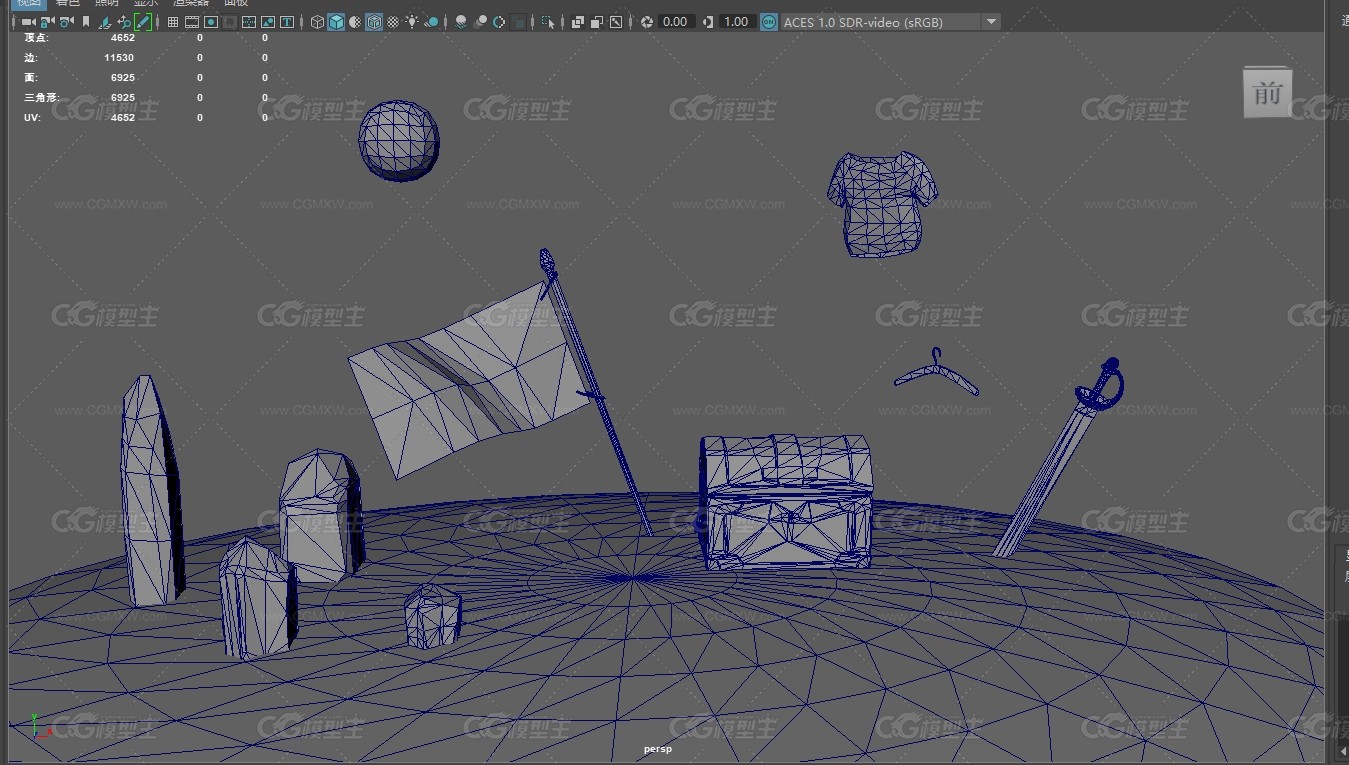This screenshot has width=1349, height=765.
Task: Toggle the X-Ray icon
Action: point(577,21)
